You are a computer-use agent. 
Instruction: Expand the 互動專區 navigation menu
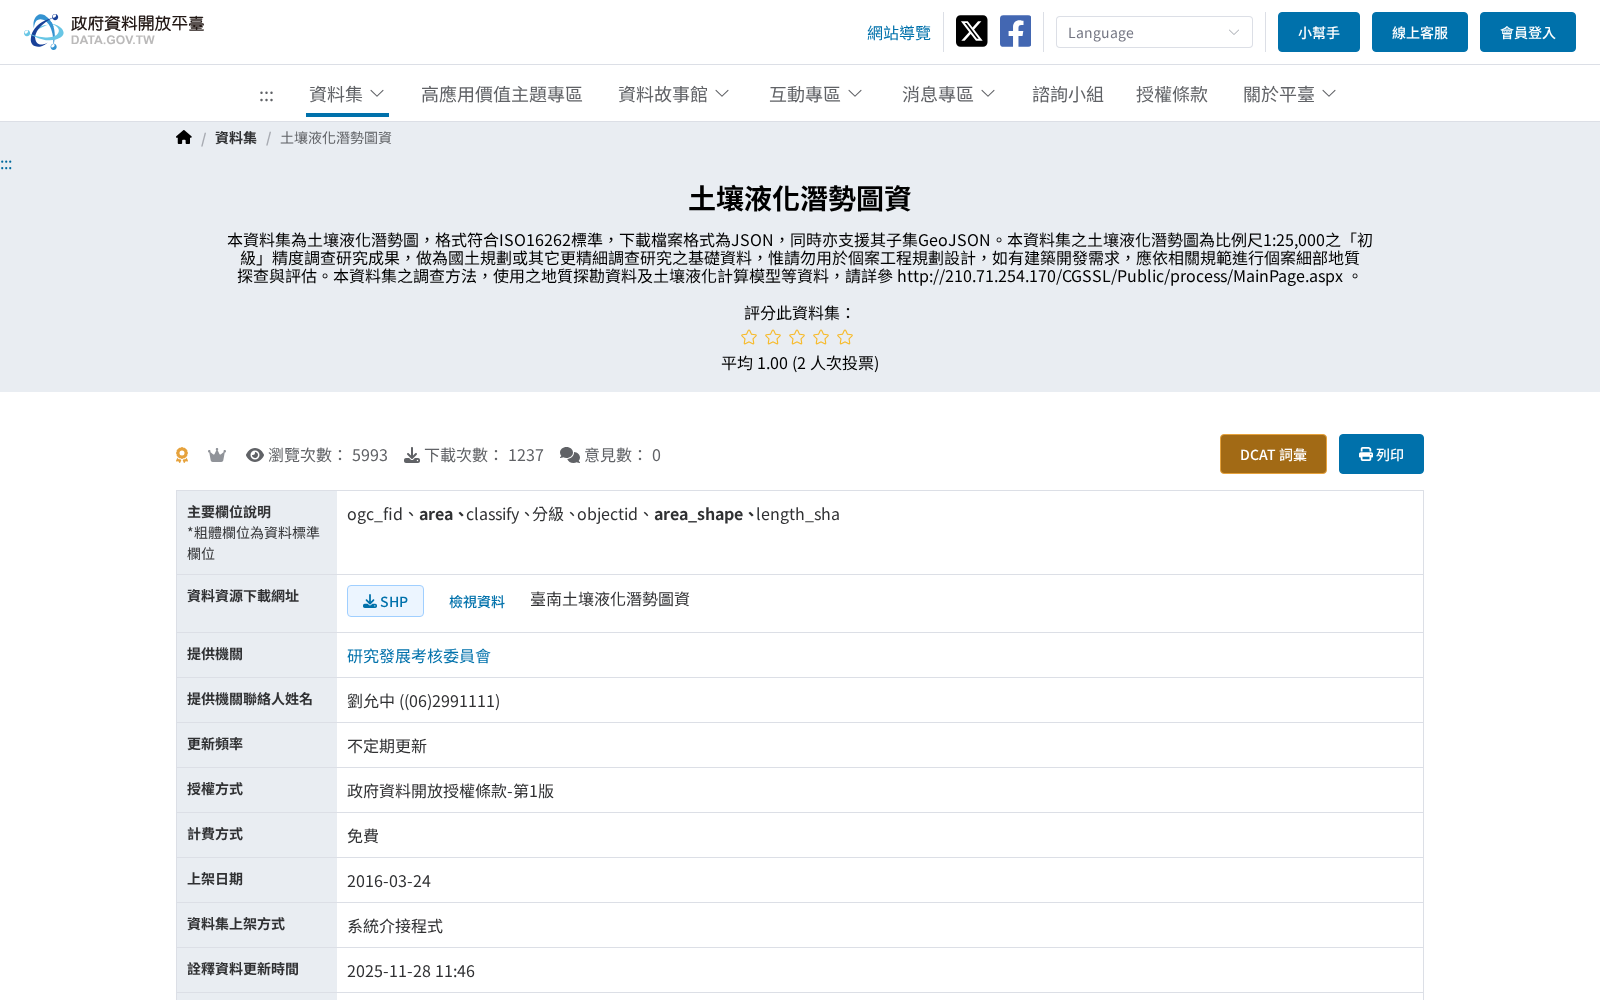point(815,94)
